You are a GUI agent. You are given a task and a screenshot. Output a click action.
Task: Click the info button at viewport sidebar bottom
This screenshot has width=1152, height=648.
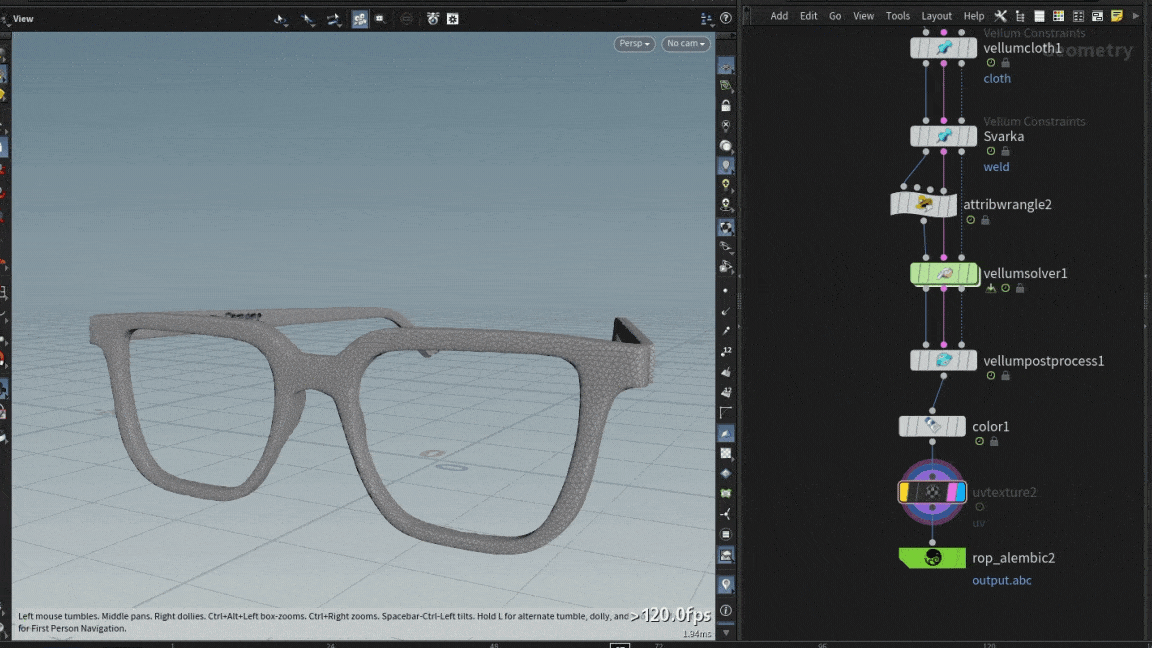coord(726,610)
